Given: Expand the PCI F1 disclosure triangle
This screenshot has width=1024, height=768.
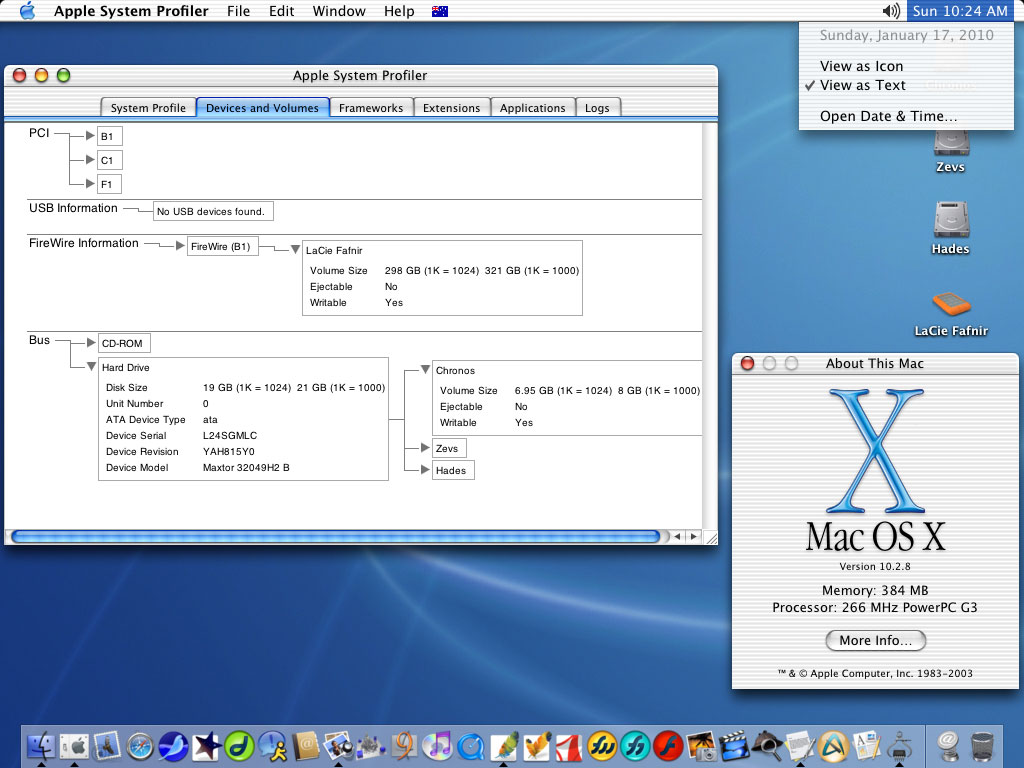Looking at the screenshot, I should coord(90,184).
